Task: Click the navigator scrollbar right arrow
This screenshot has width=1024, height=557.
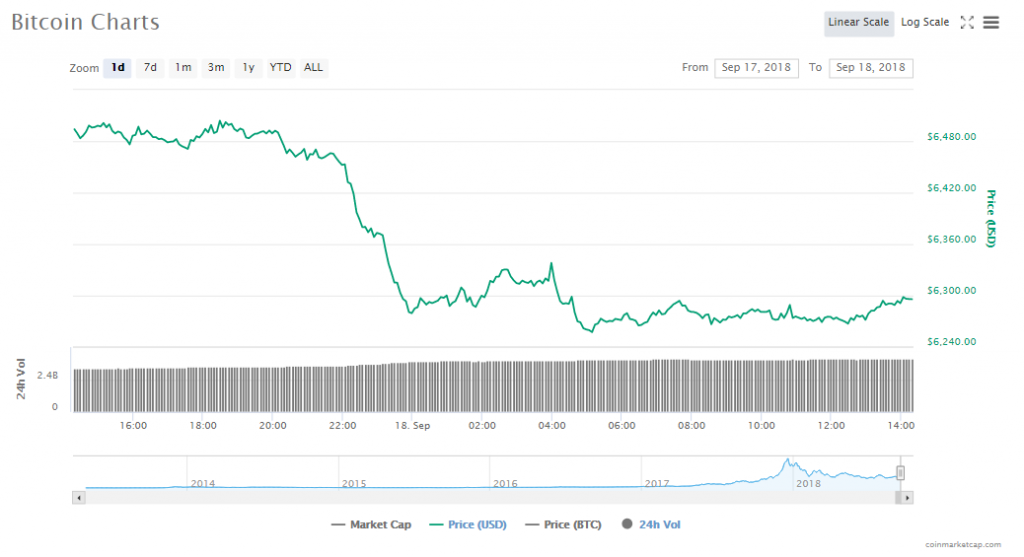Action: 907,497
